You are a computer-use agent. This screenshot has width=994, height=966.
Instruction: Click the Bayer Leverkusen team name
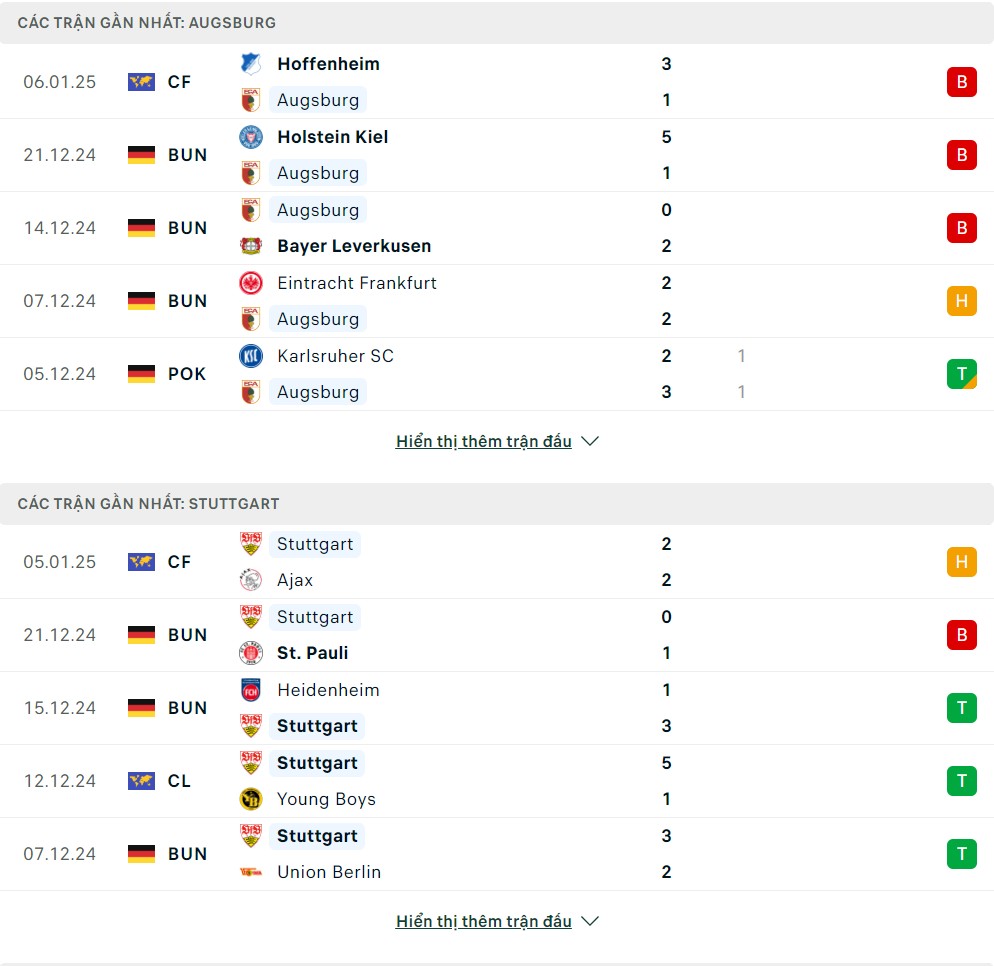click(x=354, y=246)
